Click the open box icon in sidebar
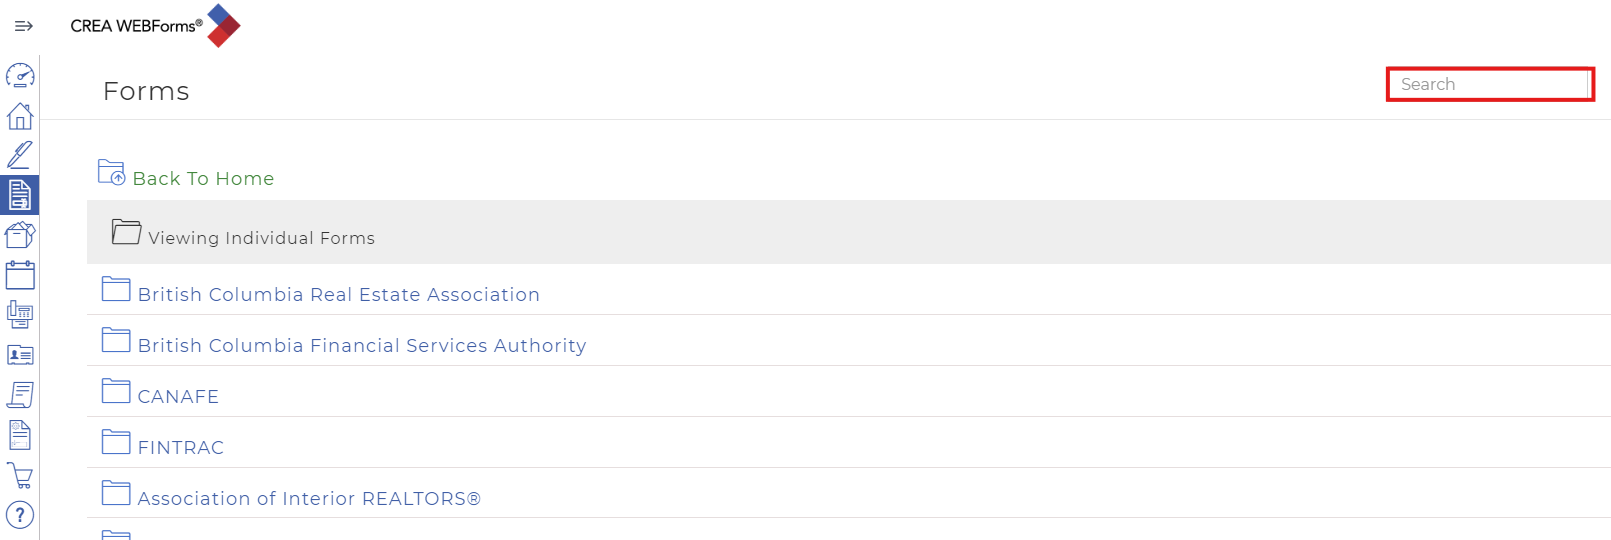 tap(20, 235)
